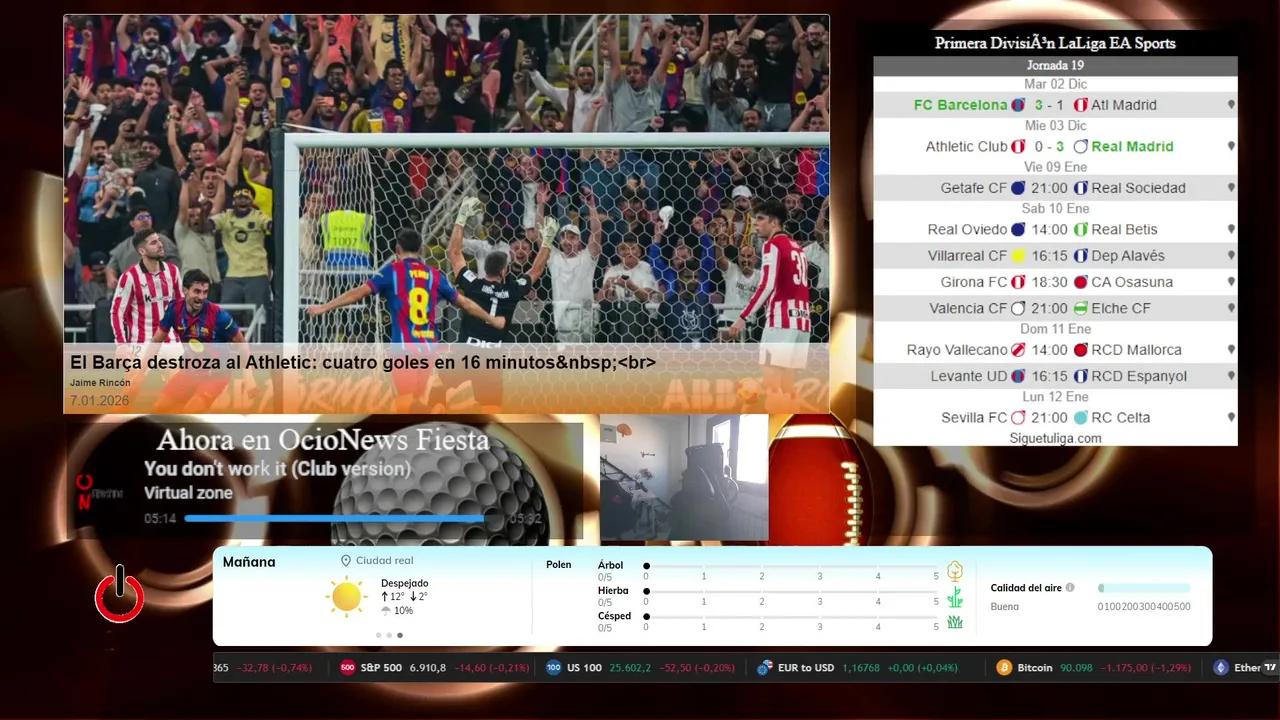Select the second weather carousel dot
The image size is (1280, 720).
(x=389, y=635)
